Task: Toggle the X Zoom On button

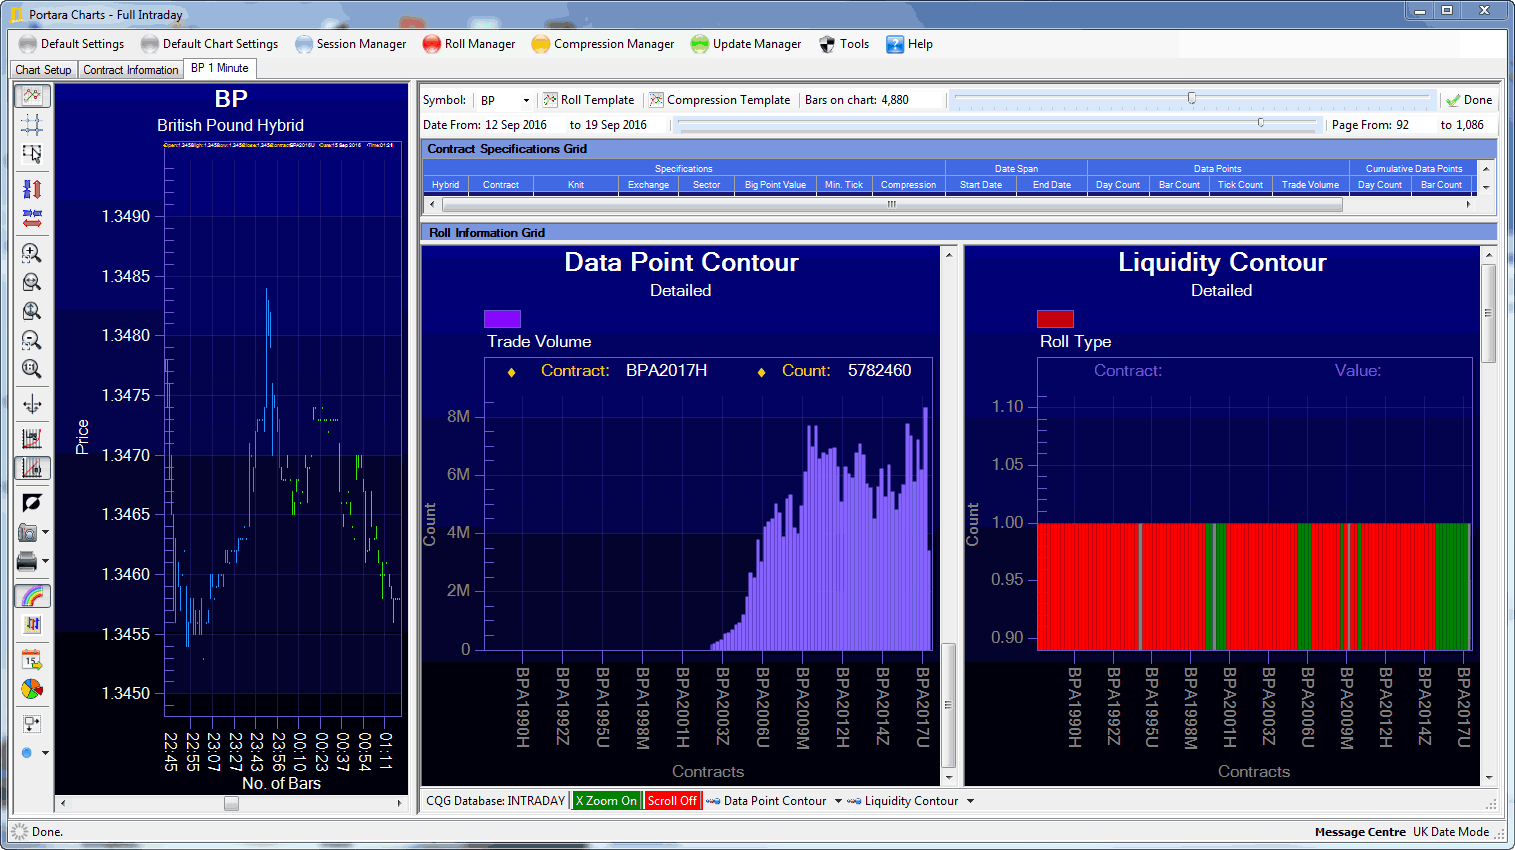Action: click(606, 801)
